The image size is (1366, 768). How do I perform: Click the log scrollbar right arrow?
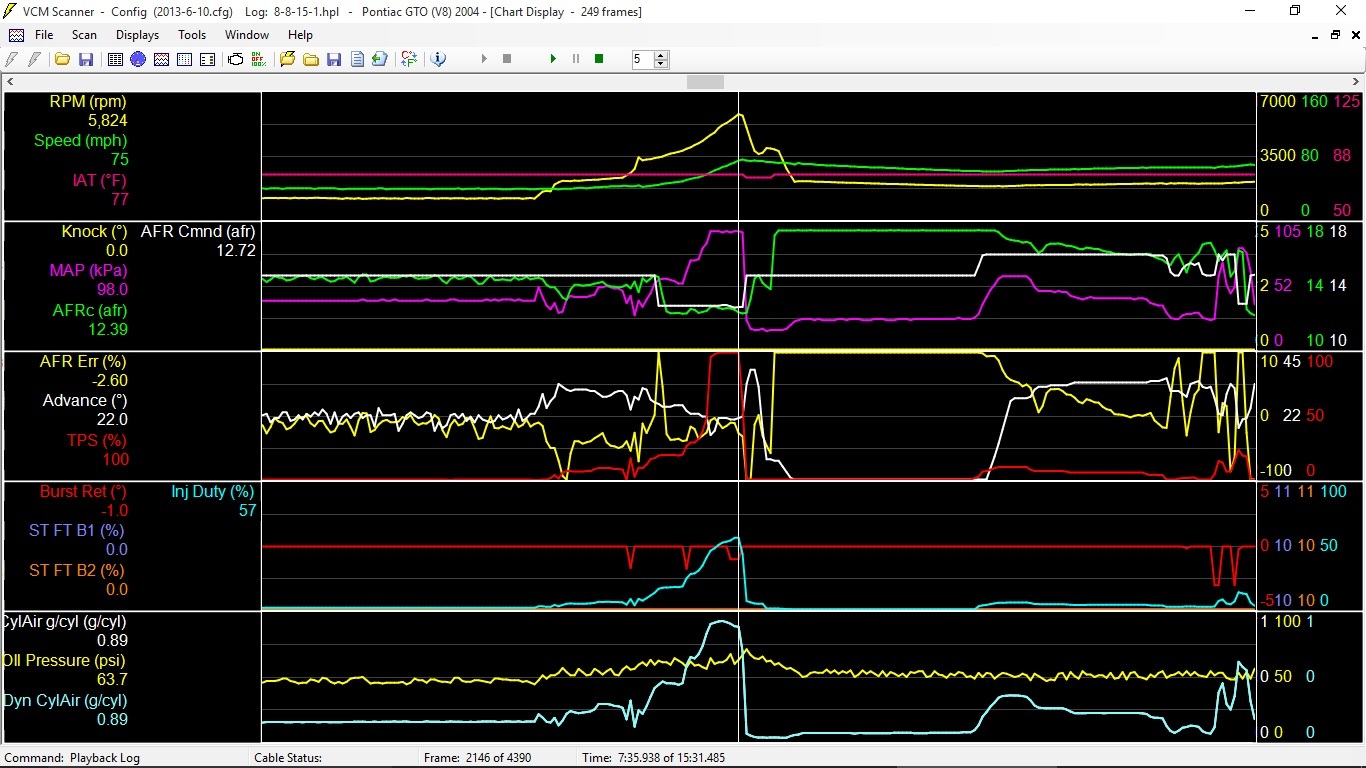click(x=1356, y=82)
